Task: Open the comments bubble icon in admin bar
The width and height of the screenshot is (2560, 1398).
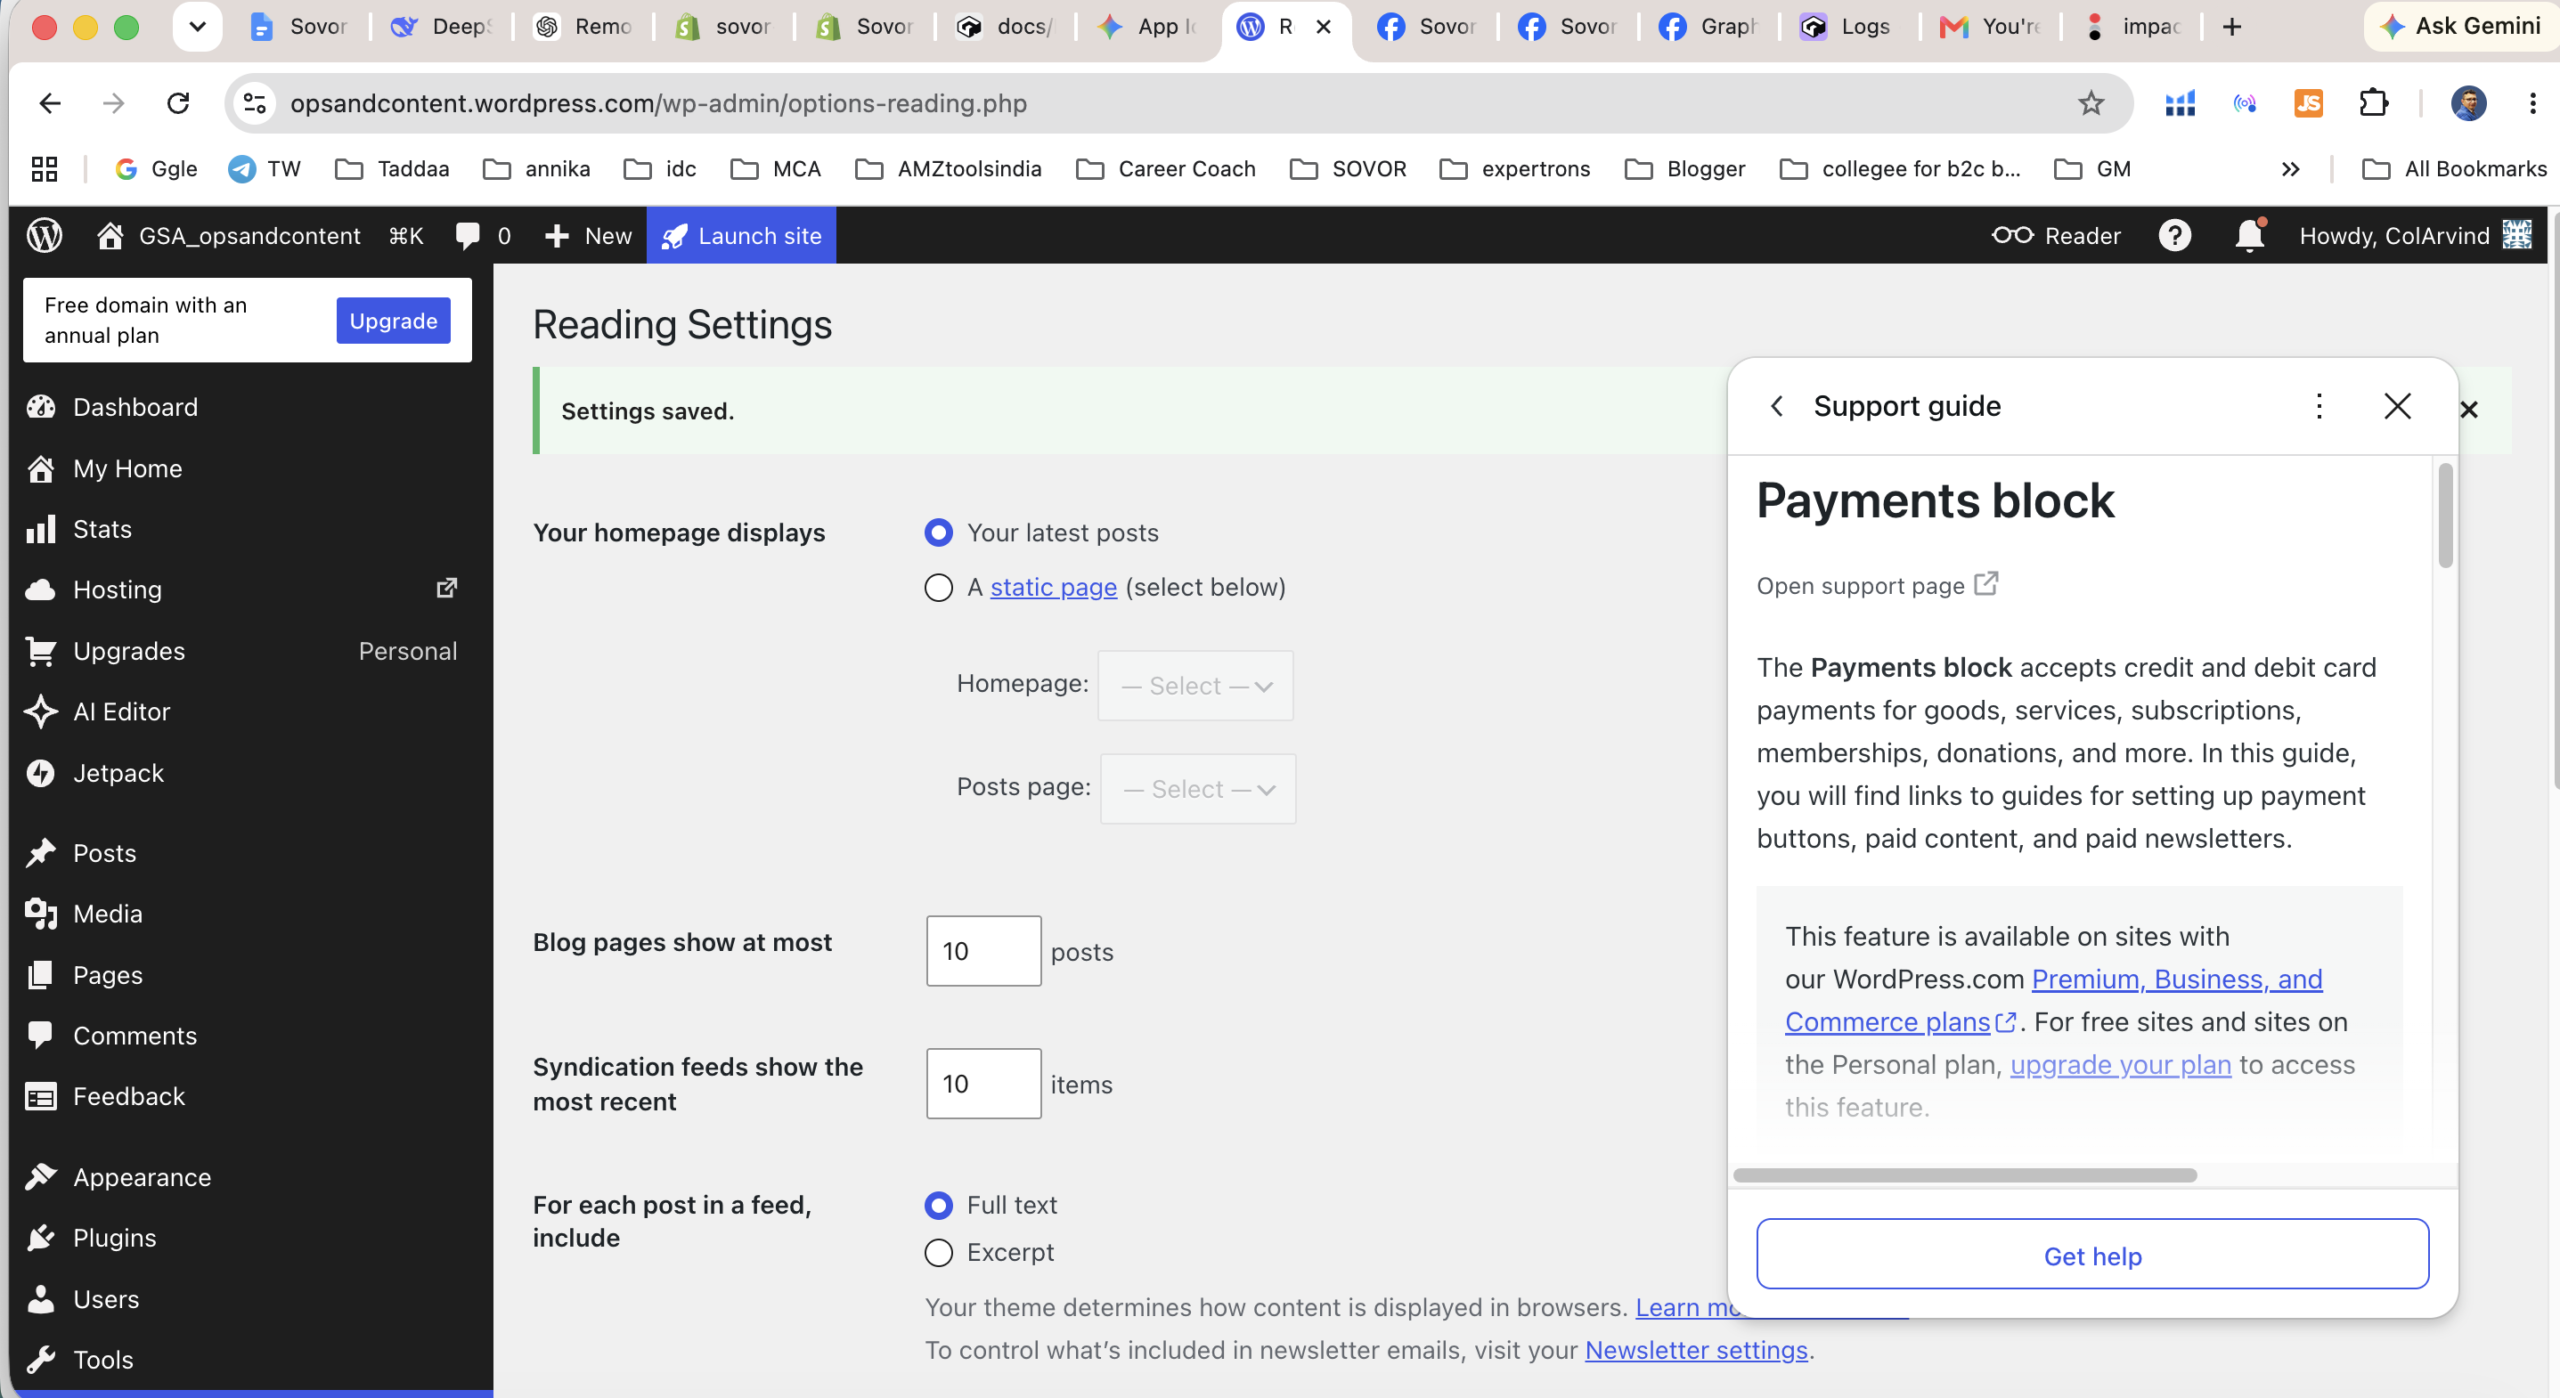Action: click(x=467, y=236)
